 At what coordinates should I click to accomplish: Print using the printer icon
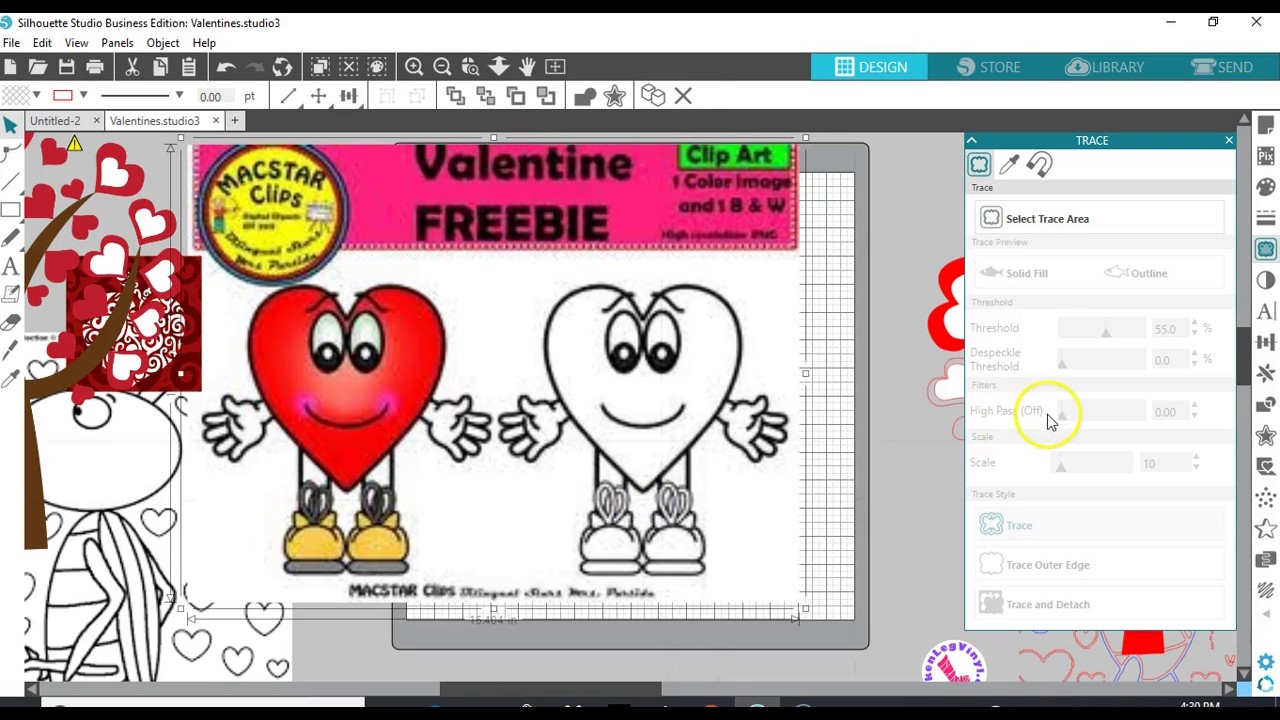tap(95, 67)
